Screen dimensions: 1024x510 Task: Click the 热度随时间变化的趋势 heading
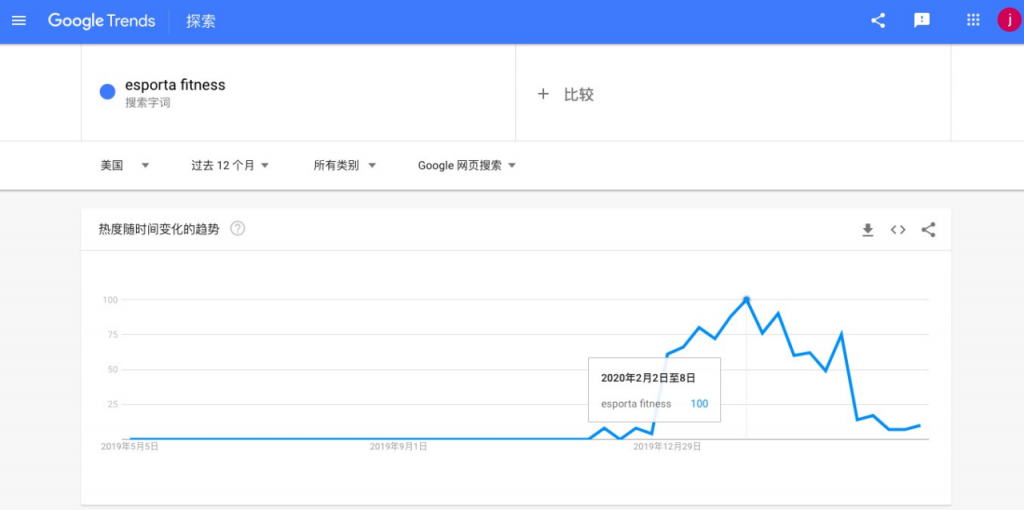click(159, 229)
